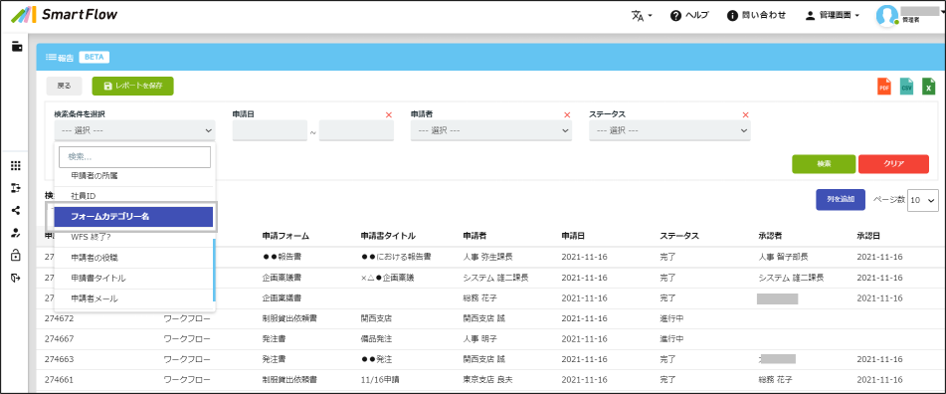Click the ステータス column header in table
This screenshot has height=394, width=946.
coord(679,236)
